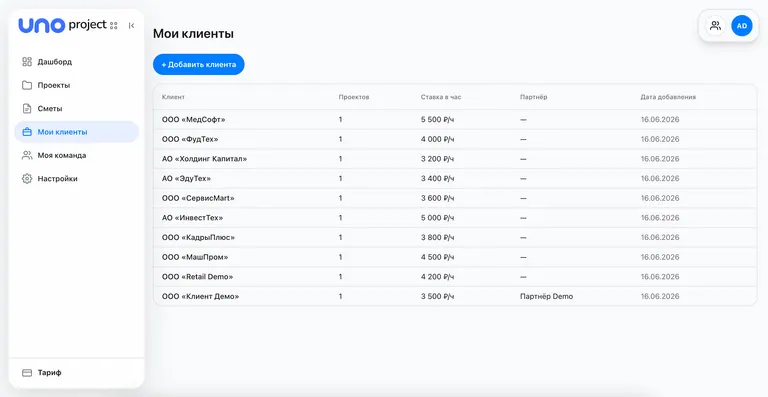This screenshot has width=768, height=397.
Task: Open the Проекты section
Action: click(x=77, y=85)
